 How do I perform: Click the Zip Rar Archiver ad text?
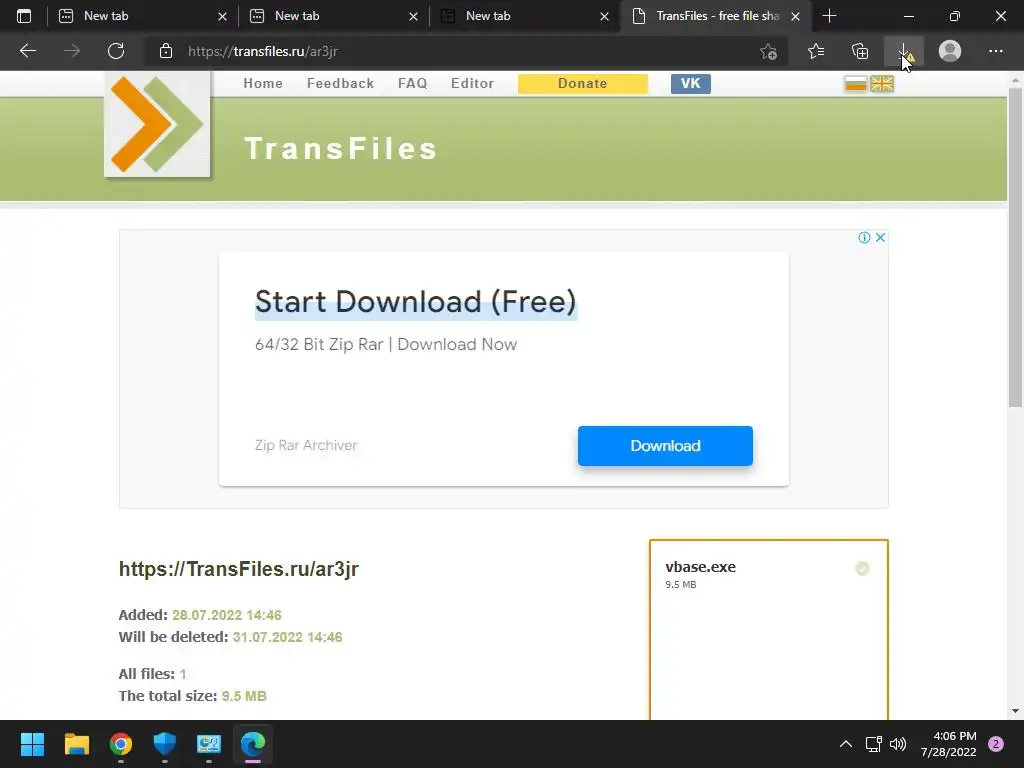(x=306, y=445)
